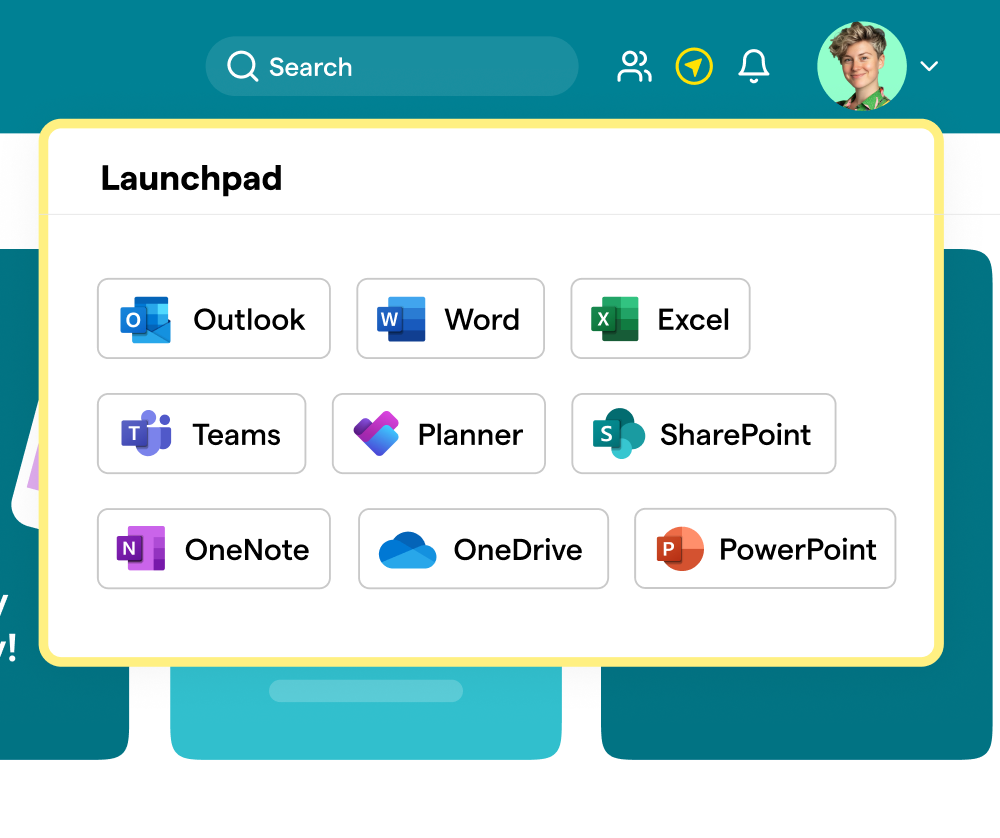
Task: Select the Planner app tile
Action: click(439, 434)
